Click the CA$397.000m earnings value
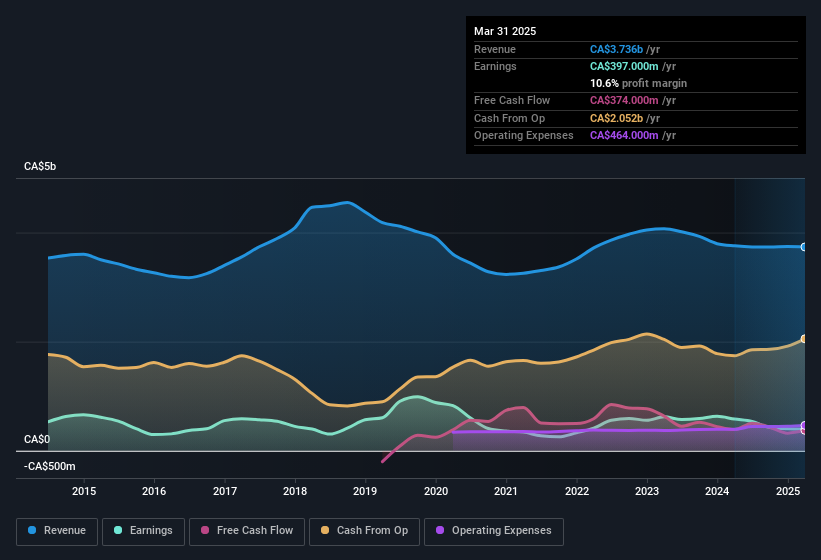821x560 pixels. pyautogui.click(x=624, y=66)
